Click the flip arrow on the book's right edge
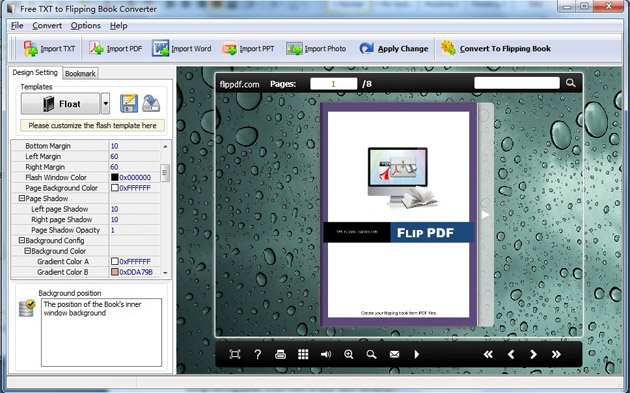630x393 pixels. coord(485,215)
